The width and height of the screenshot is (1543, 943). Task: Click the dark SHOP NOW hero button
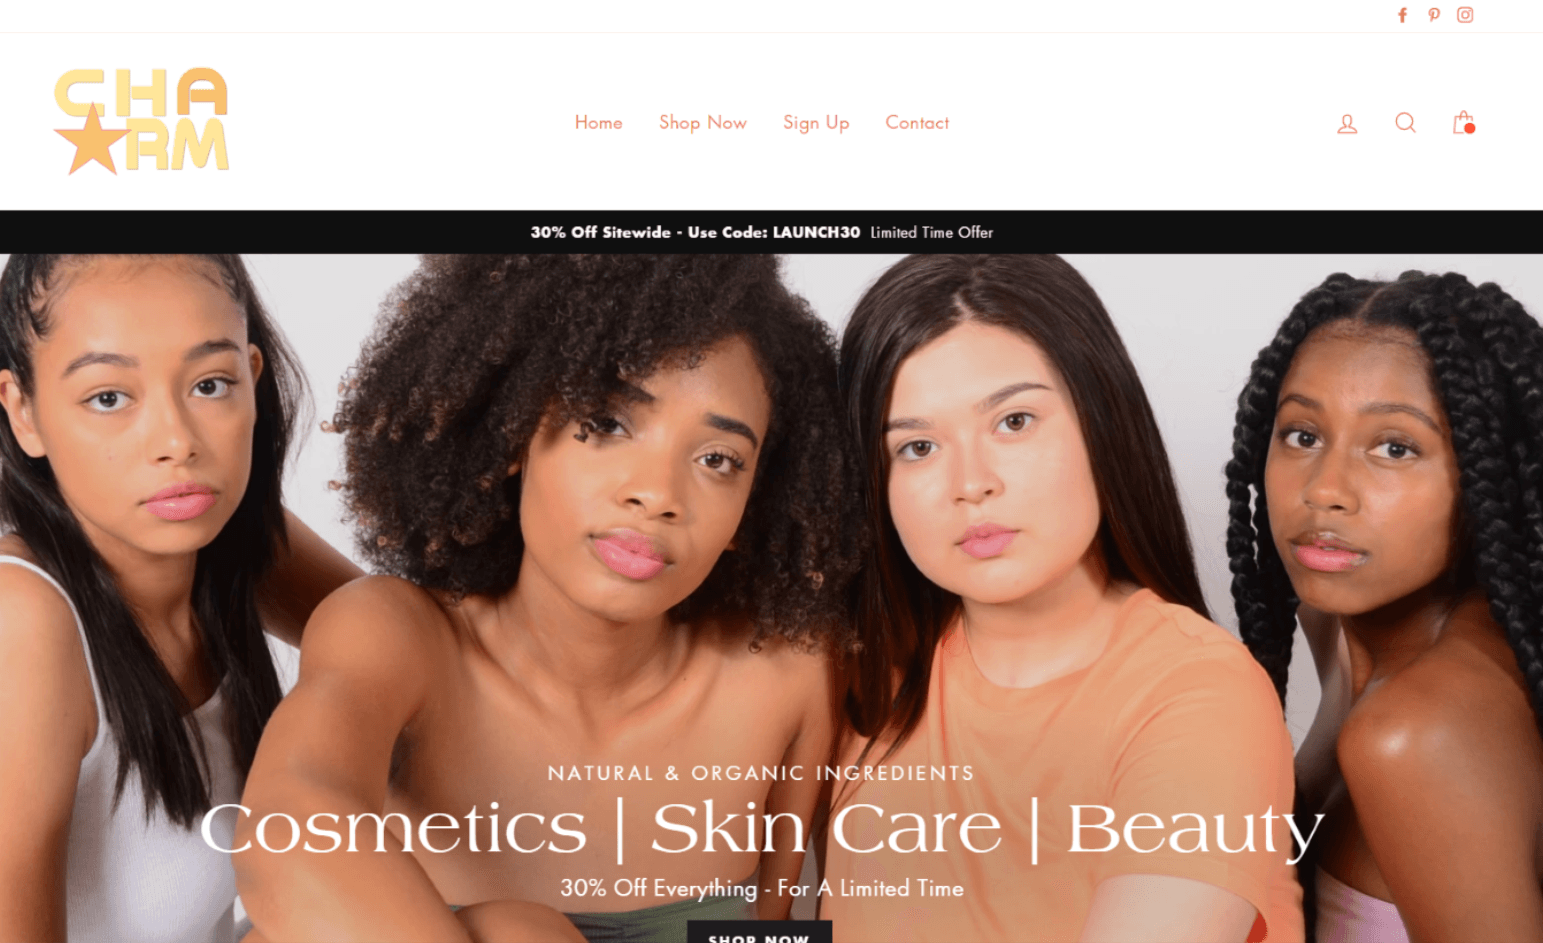tap(759, 932)
